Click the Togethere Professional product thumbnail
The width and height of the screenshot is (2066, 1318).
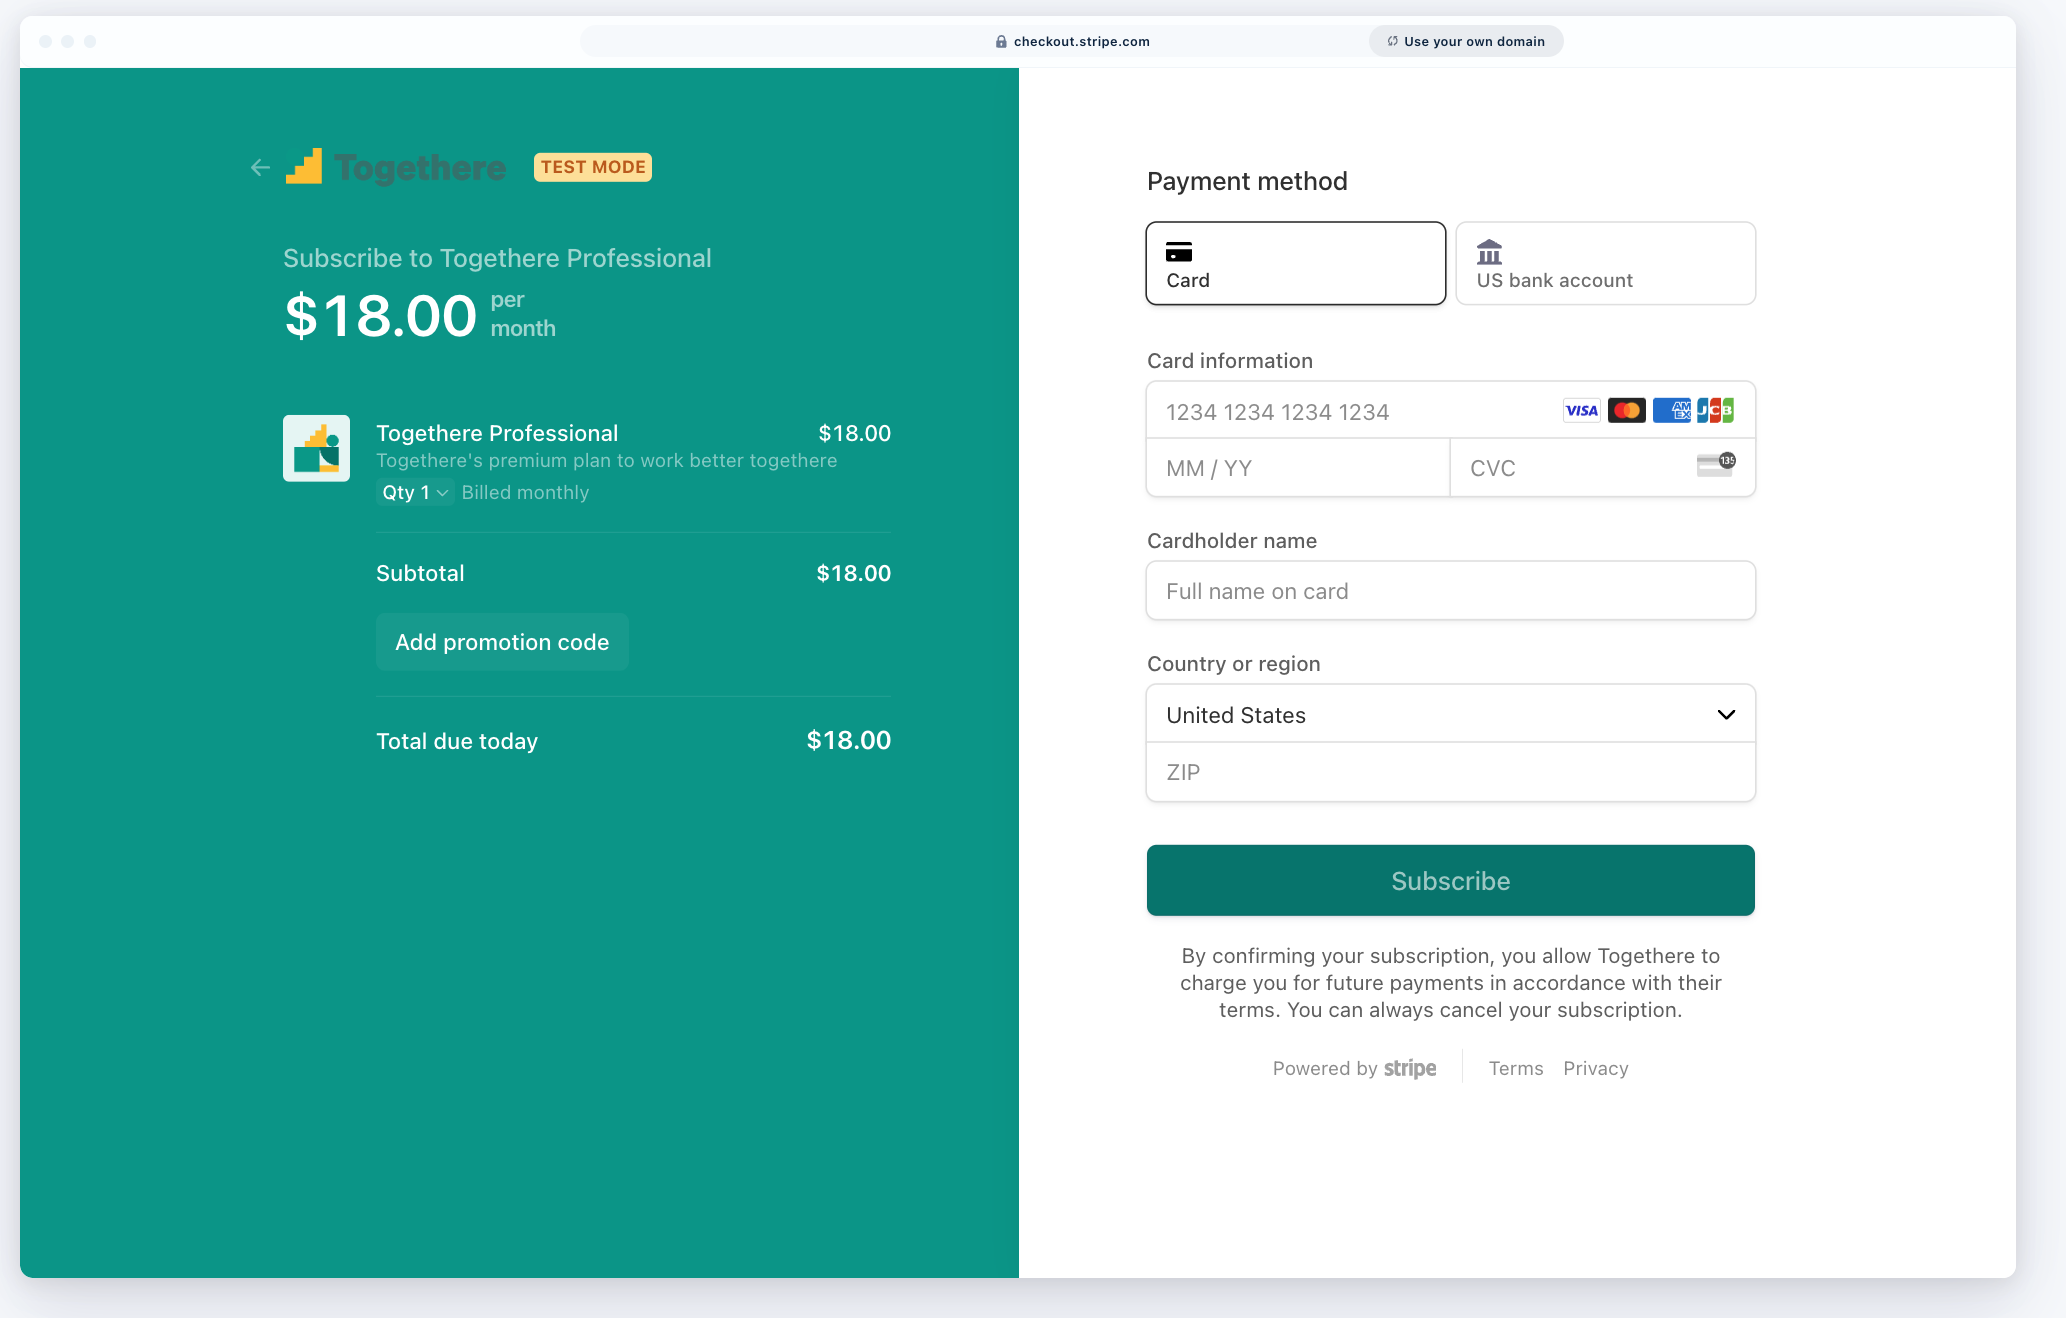316,448
